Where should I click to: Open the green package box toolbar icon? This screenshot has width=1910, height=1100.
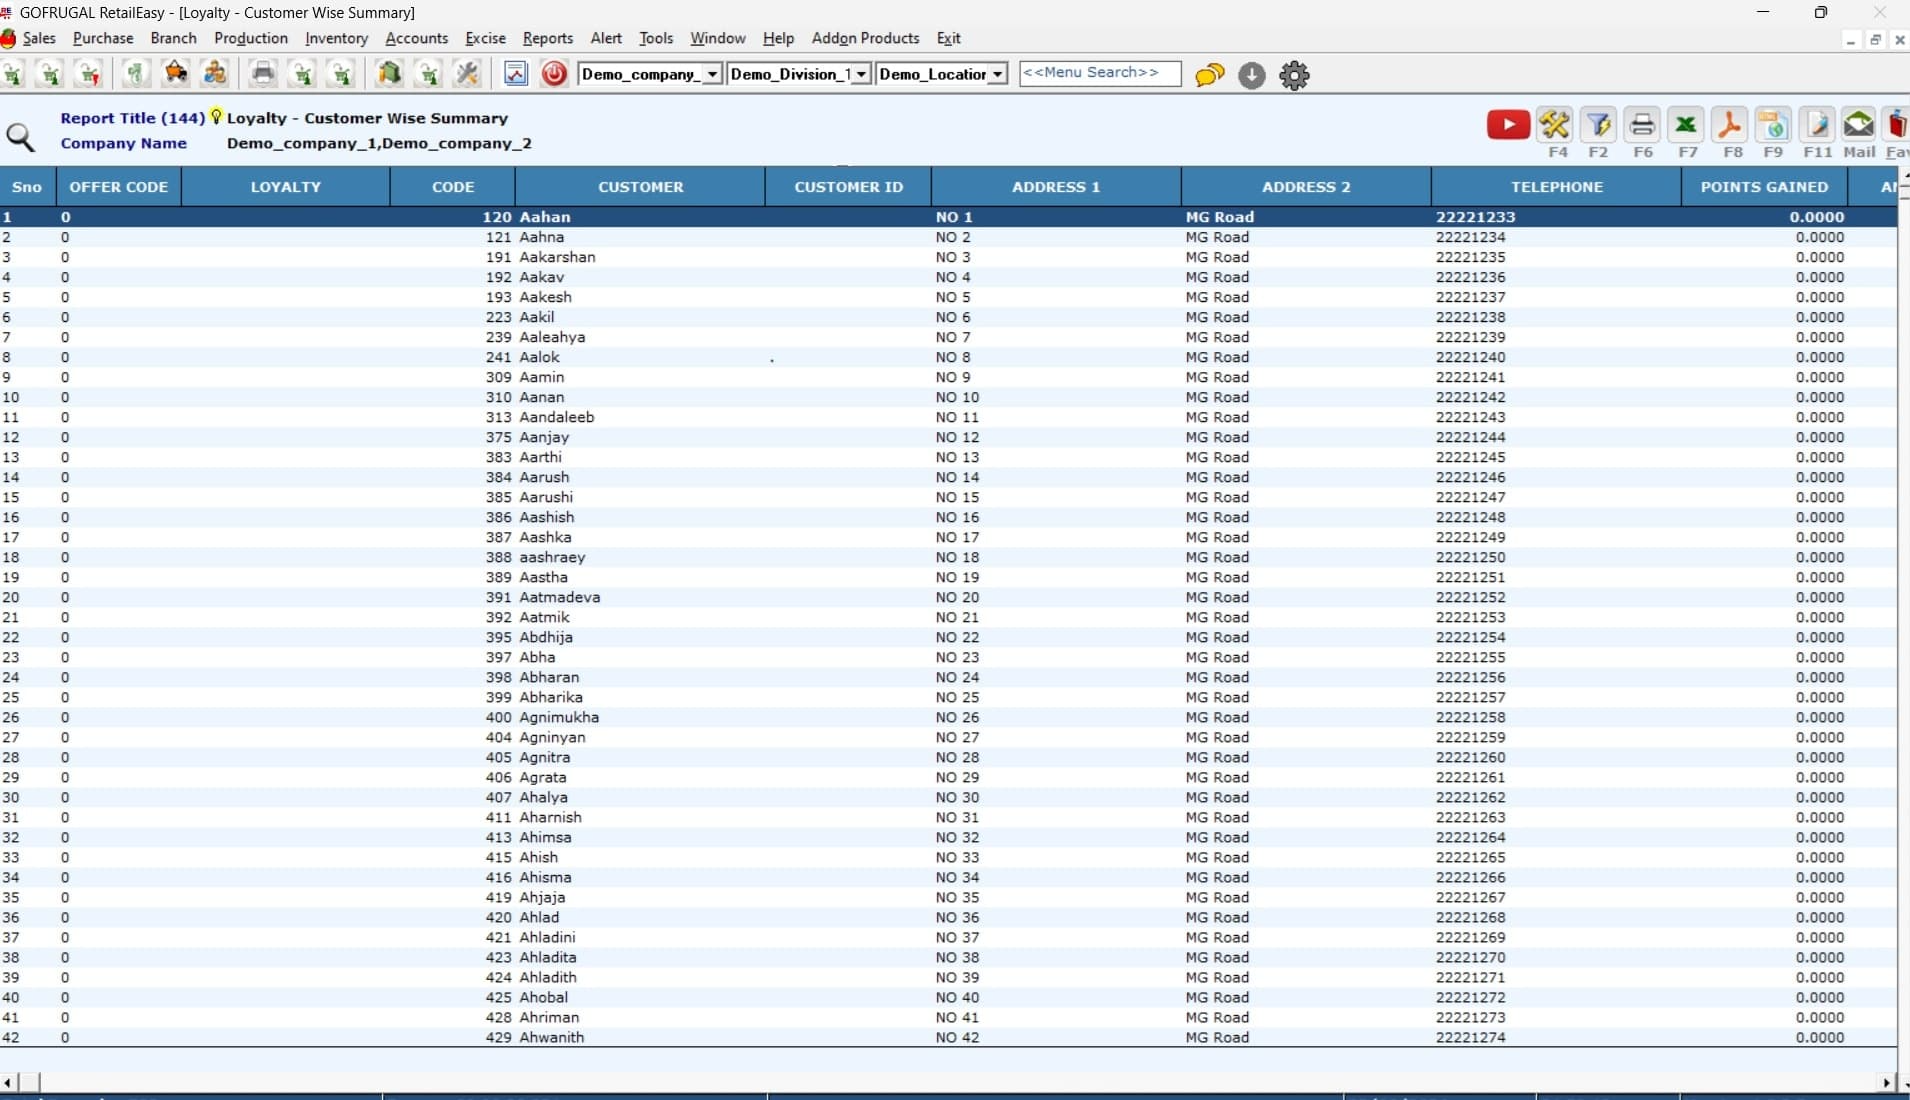click(389, 74)
